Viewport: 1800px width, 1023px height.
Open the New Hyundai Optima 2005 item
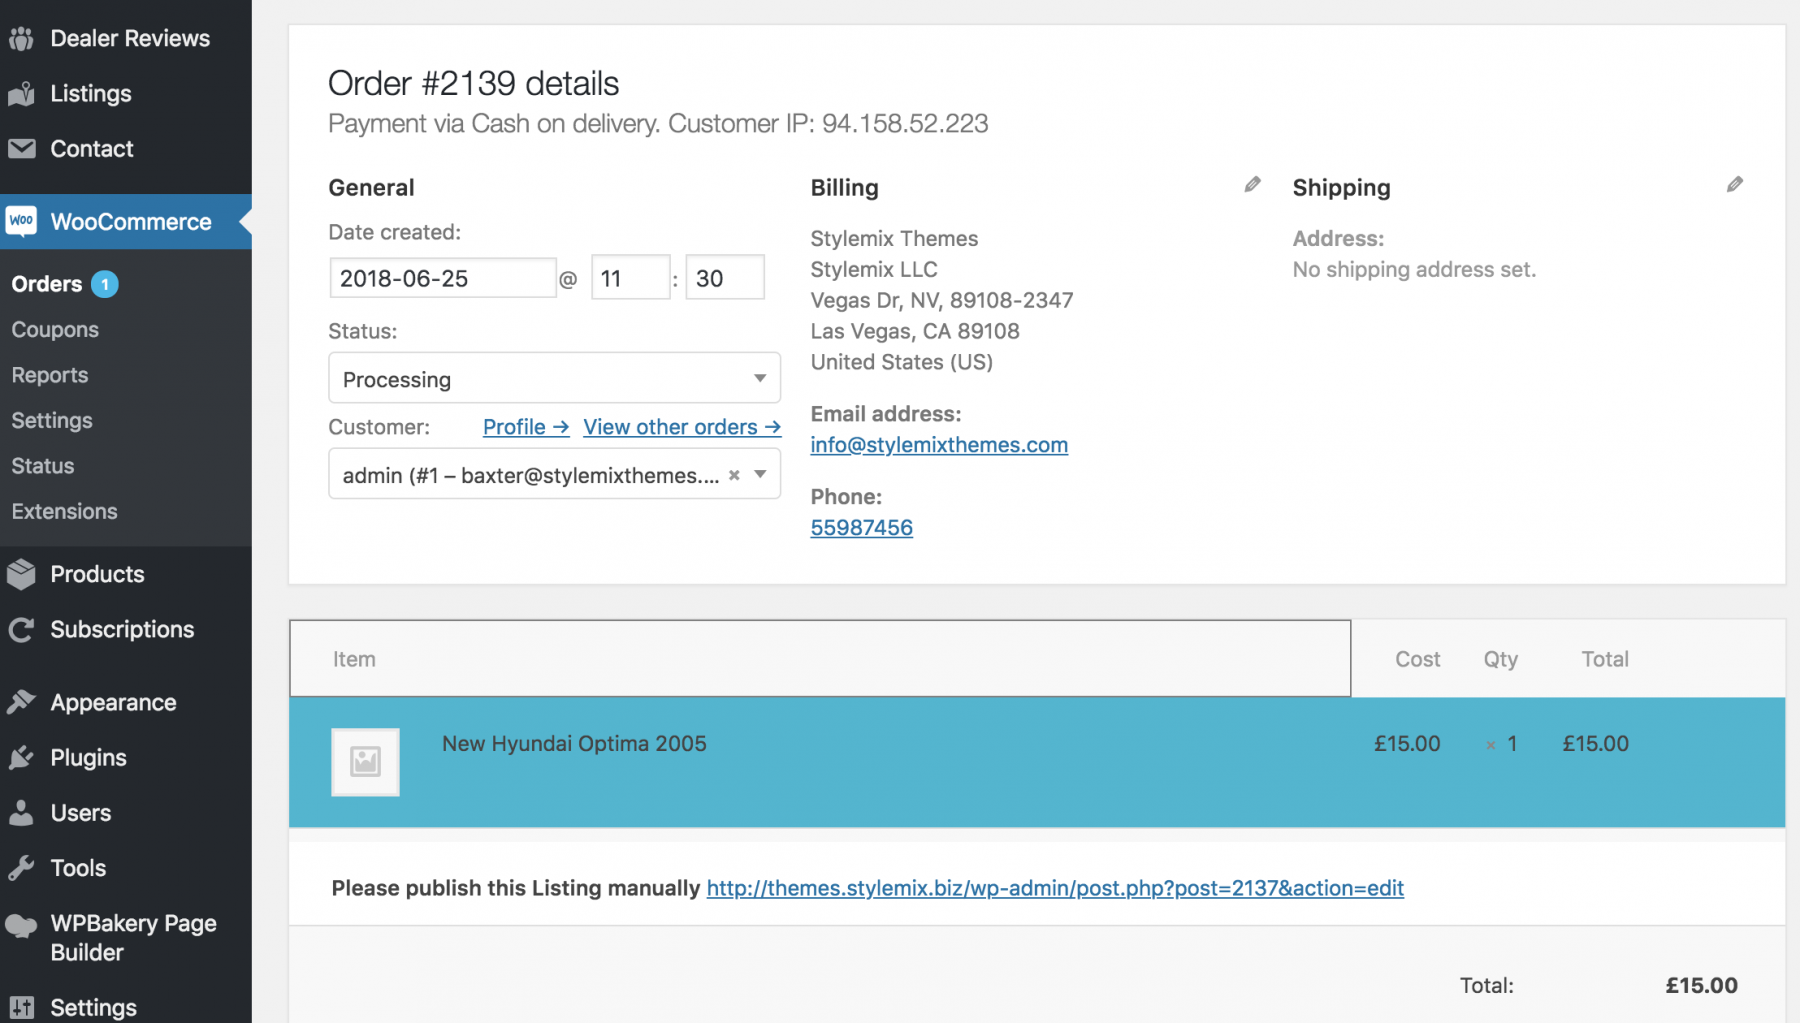click(574, 743)
